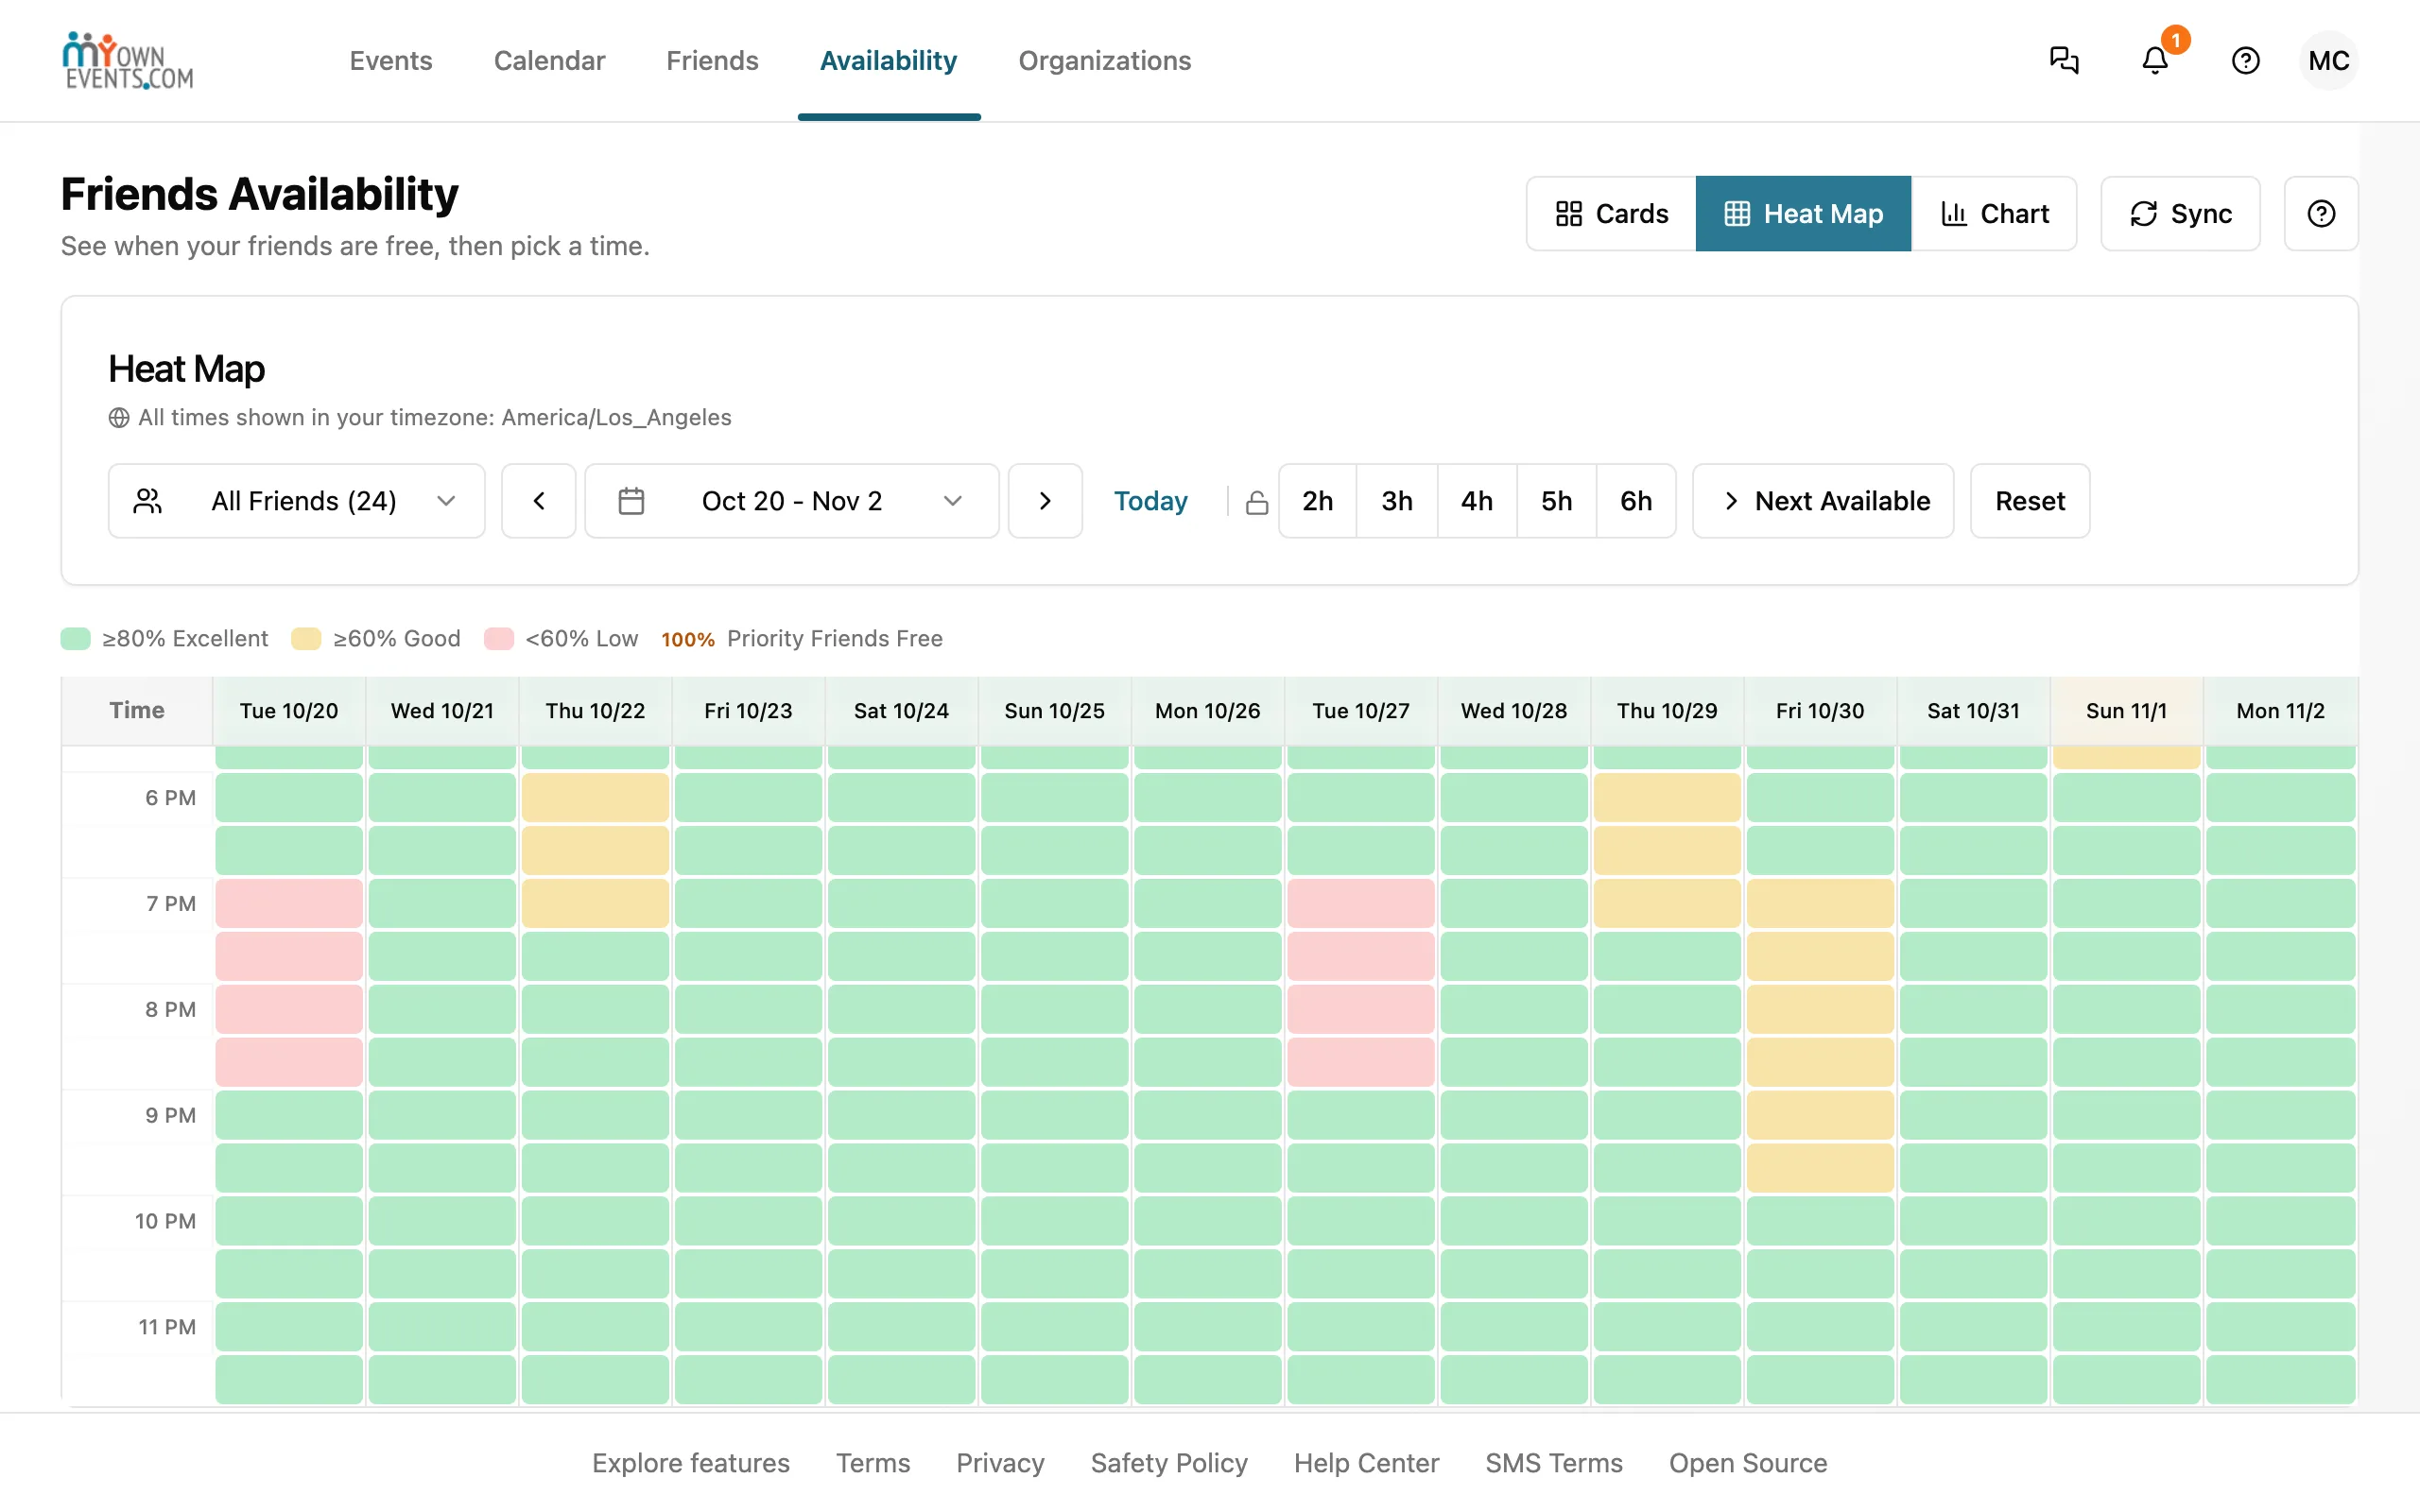Open the All Friends (24) dropdown
The image size is (2420, 1512).
click(296, 501)
